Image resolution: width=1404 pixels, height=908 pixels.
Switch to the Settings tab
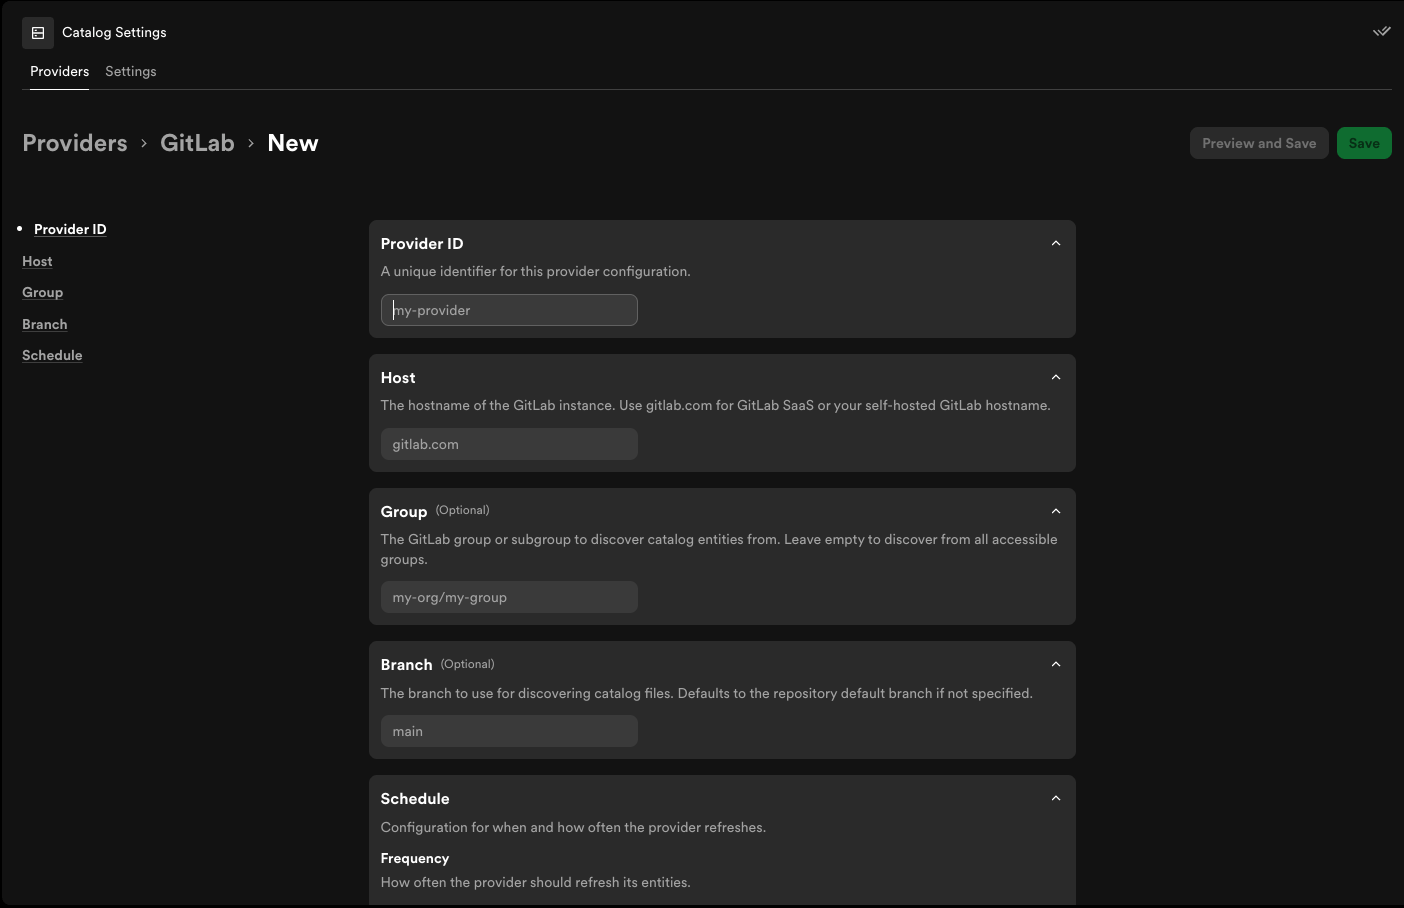[131, 71]
